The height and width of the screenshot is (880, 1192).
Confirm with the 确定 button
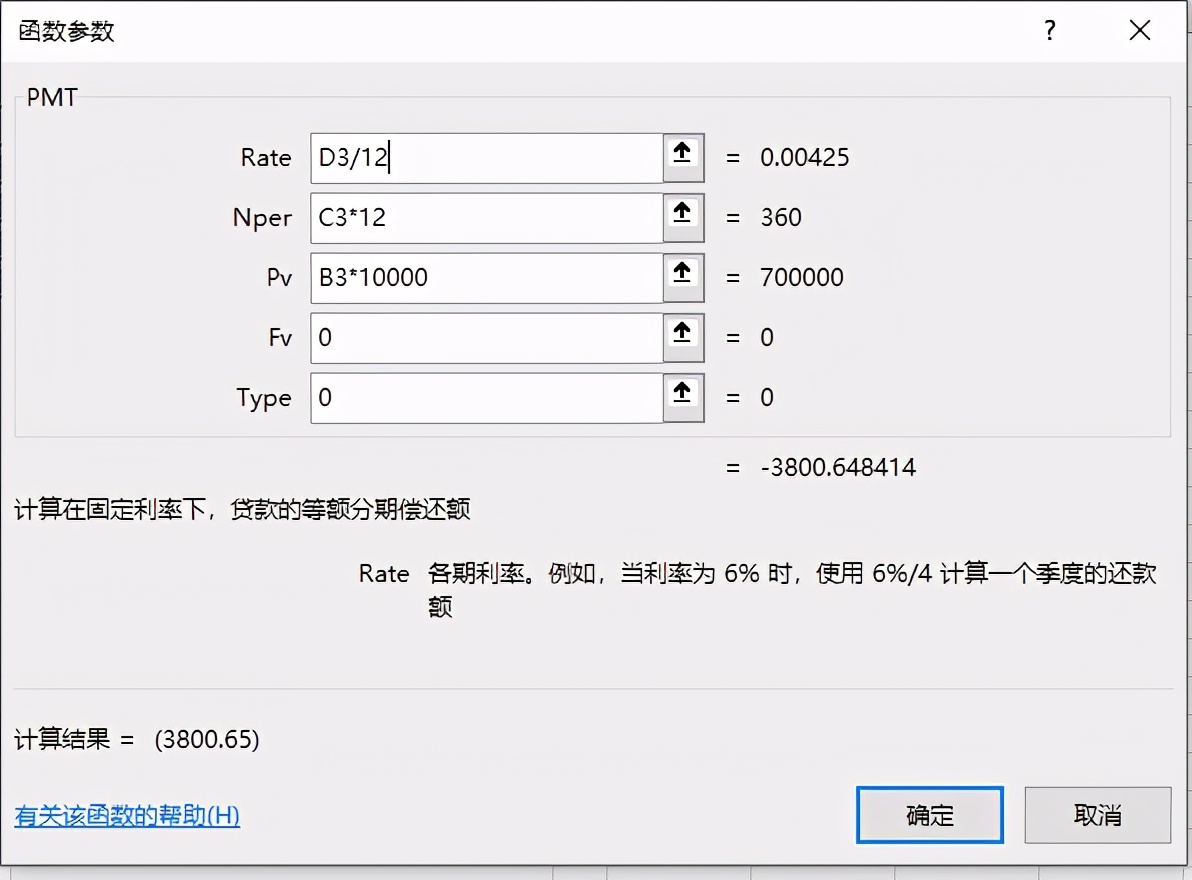click(929, 815)
